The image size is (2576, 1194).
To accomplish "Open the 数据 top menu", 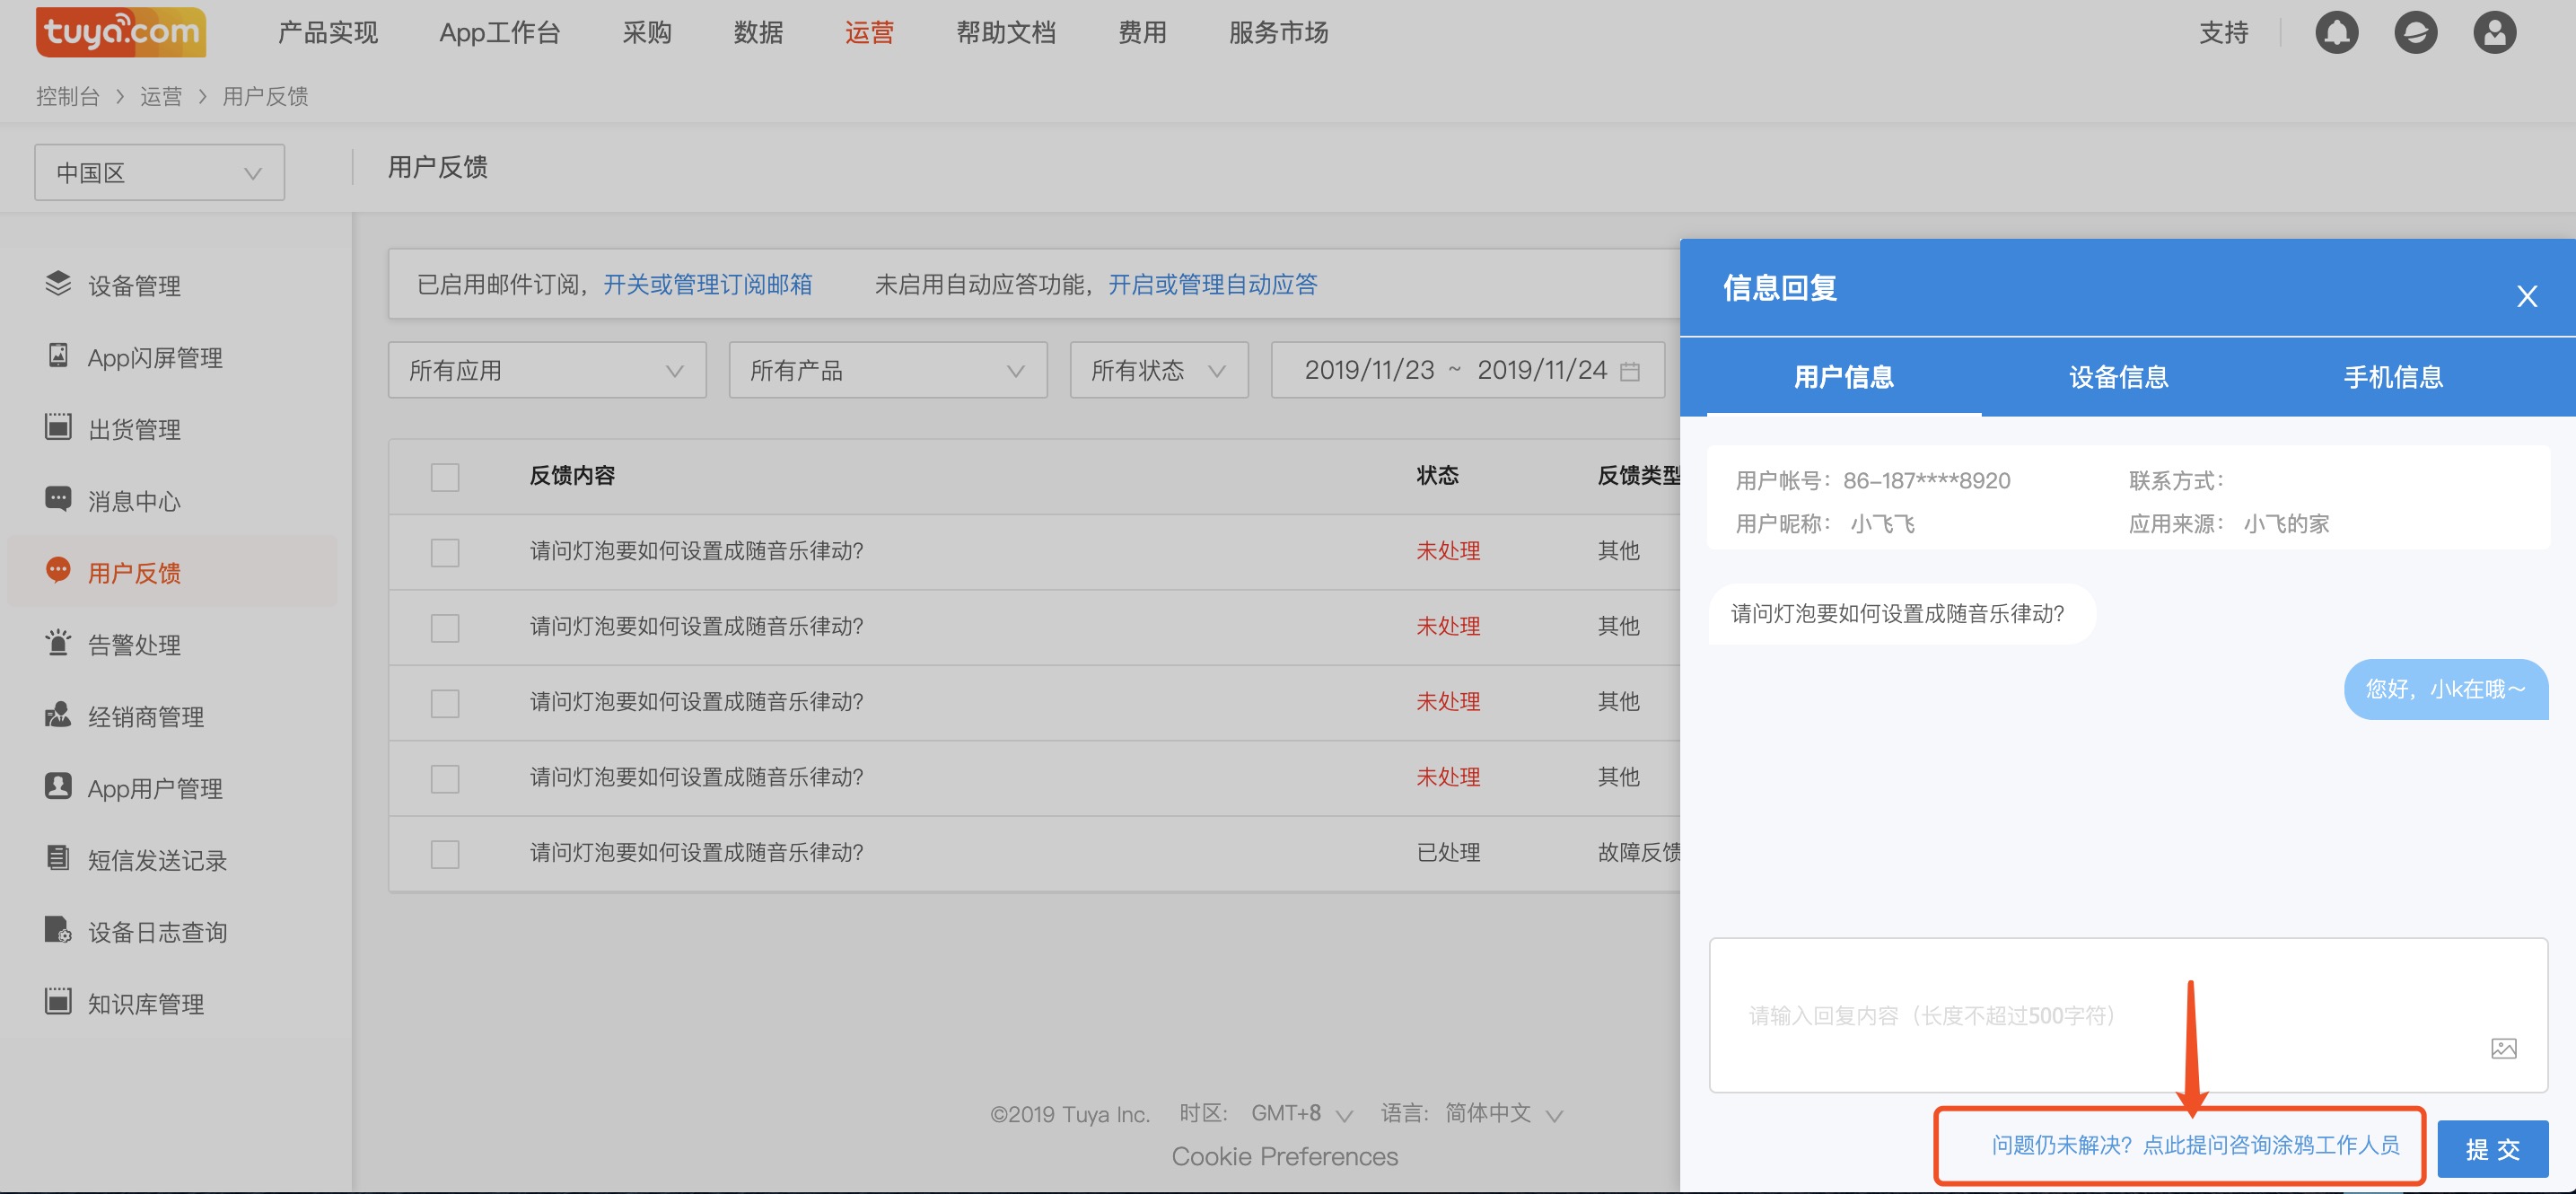I will click(758, 33).
